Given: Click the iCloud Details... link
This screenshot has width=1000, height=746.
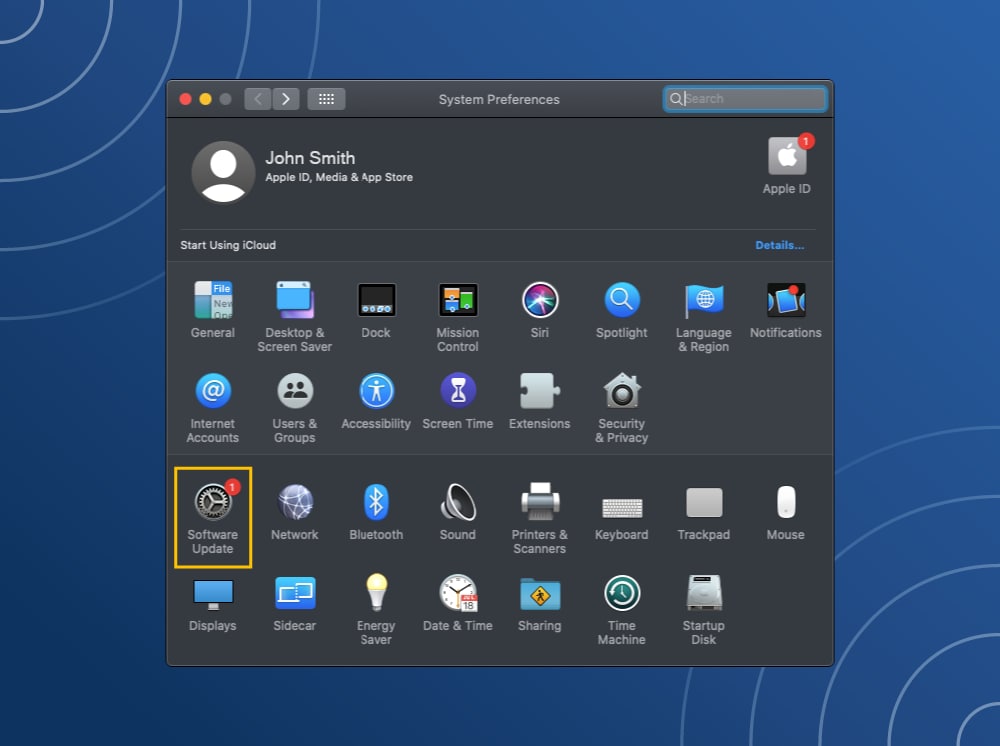Looking at the screenshot, I should click(779, 245).
